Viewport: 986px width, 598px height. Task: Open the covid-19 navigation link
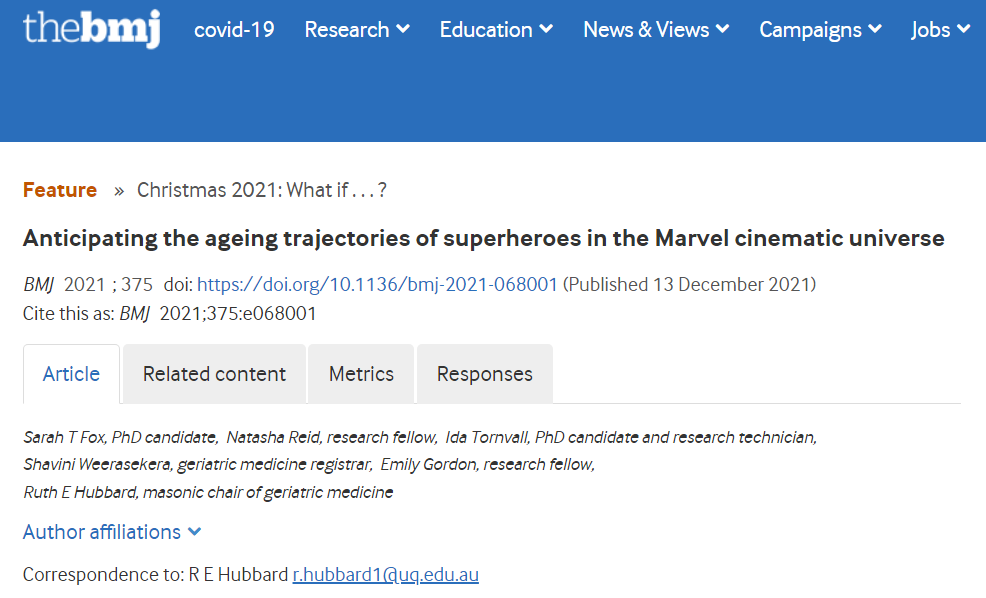234,30
